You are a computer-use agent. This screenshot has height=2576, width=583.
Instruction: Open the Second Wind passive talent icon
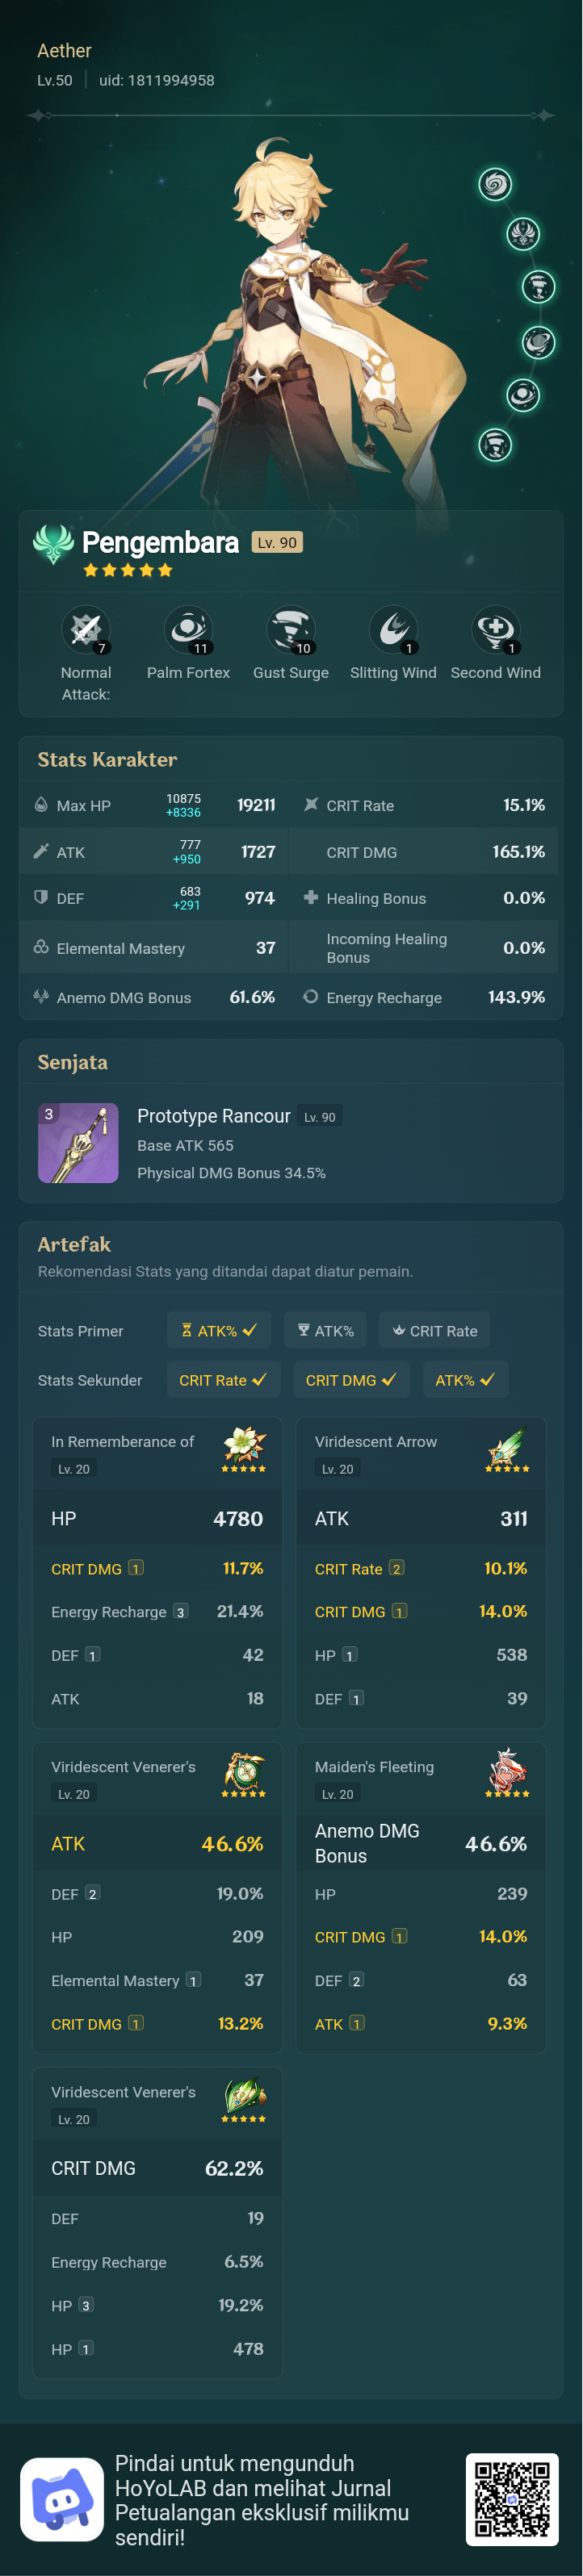(497, 630)
